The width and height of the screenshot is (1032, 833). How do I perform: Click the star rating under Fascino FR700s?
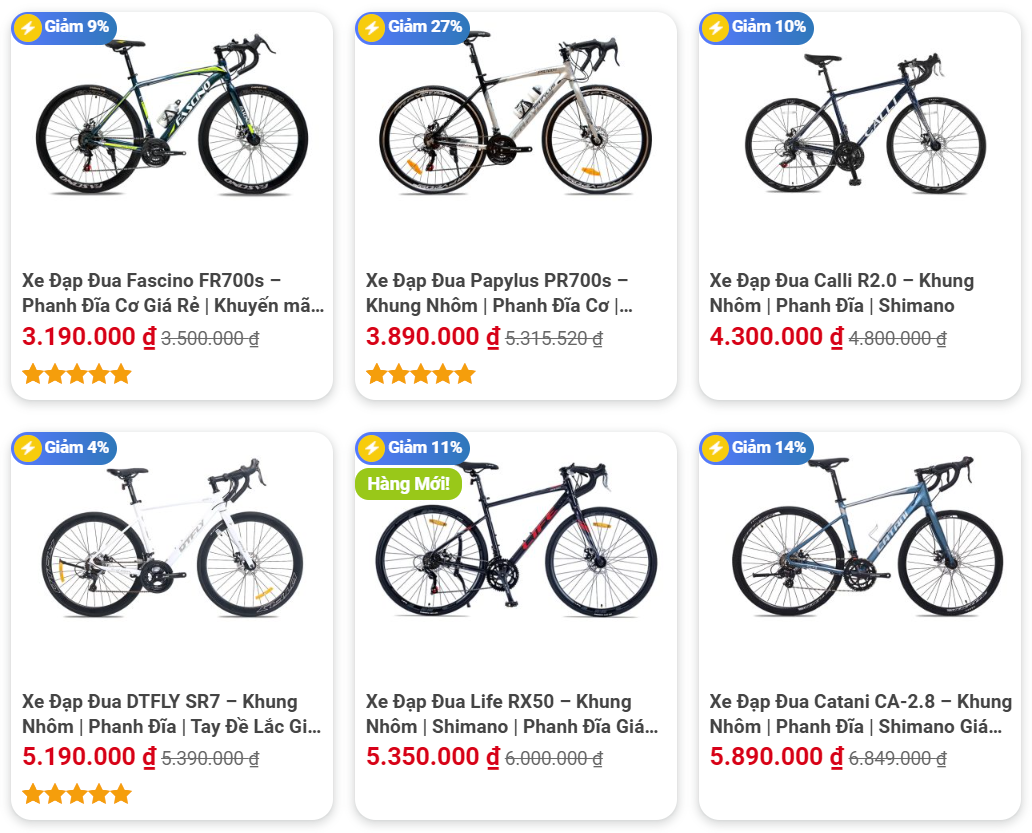click(77, 374)
